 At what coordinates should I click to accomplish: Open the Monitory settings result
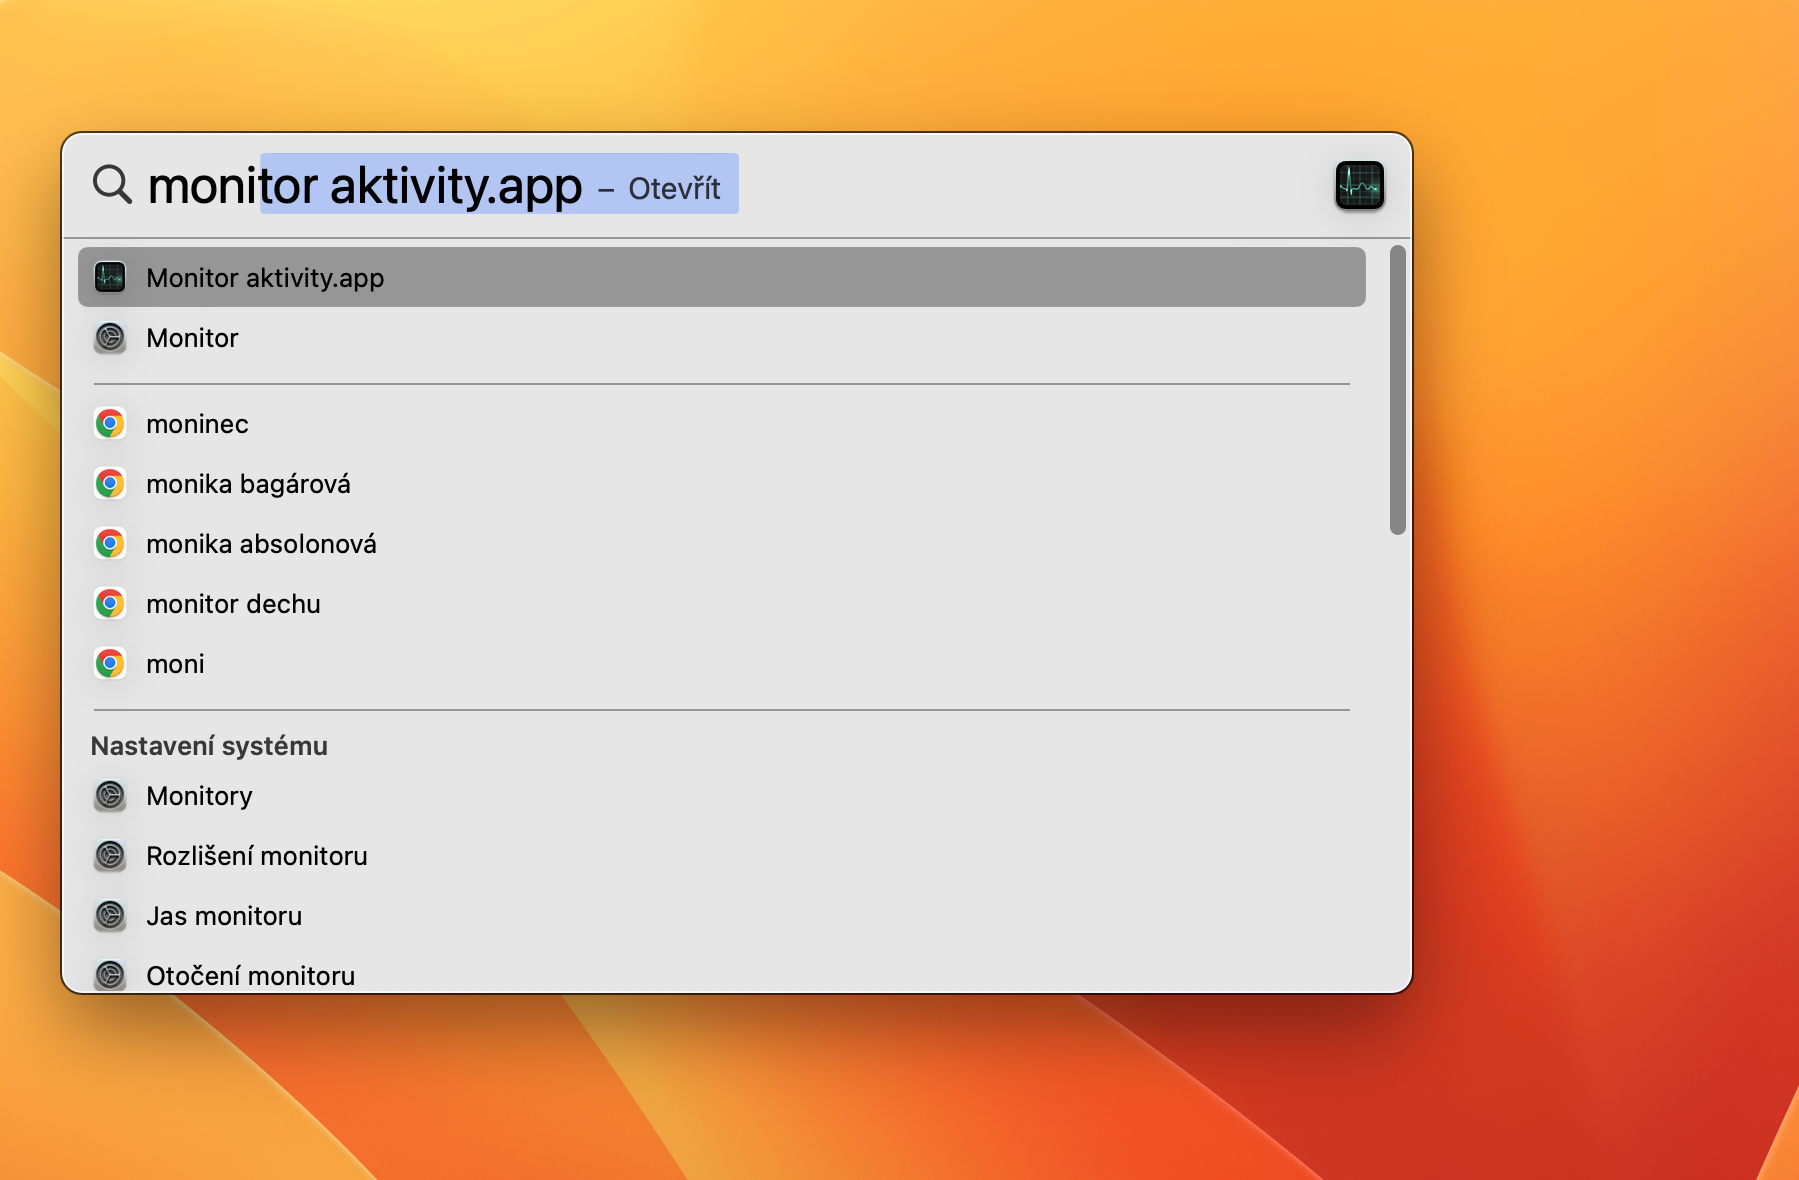click(x=722, y=796)
